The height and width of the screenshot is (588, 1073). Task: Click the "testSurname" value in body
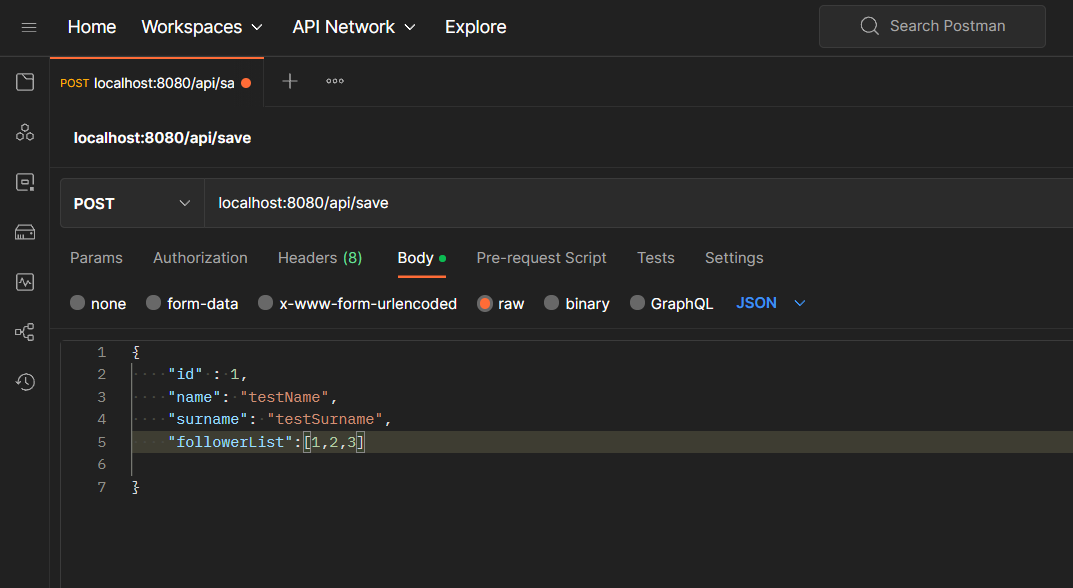tap(324, 419)
